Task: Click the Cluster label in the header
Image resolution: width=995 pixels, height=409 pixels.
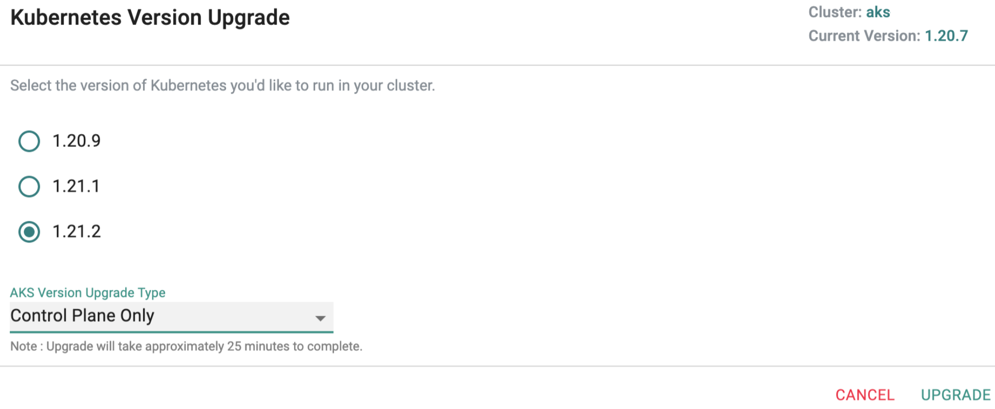Action: coord(835,12)
